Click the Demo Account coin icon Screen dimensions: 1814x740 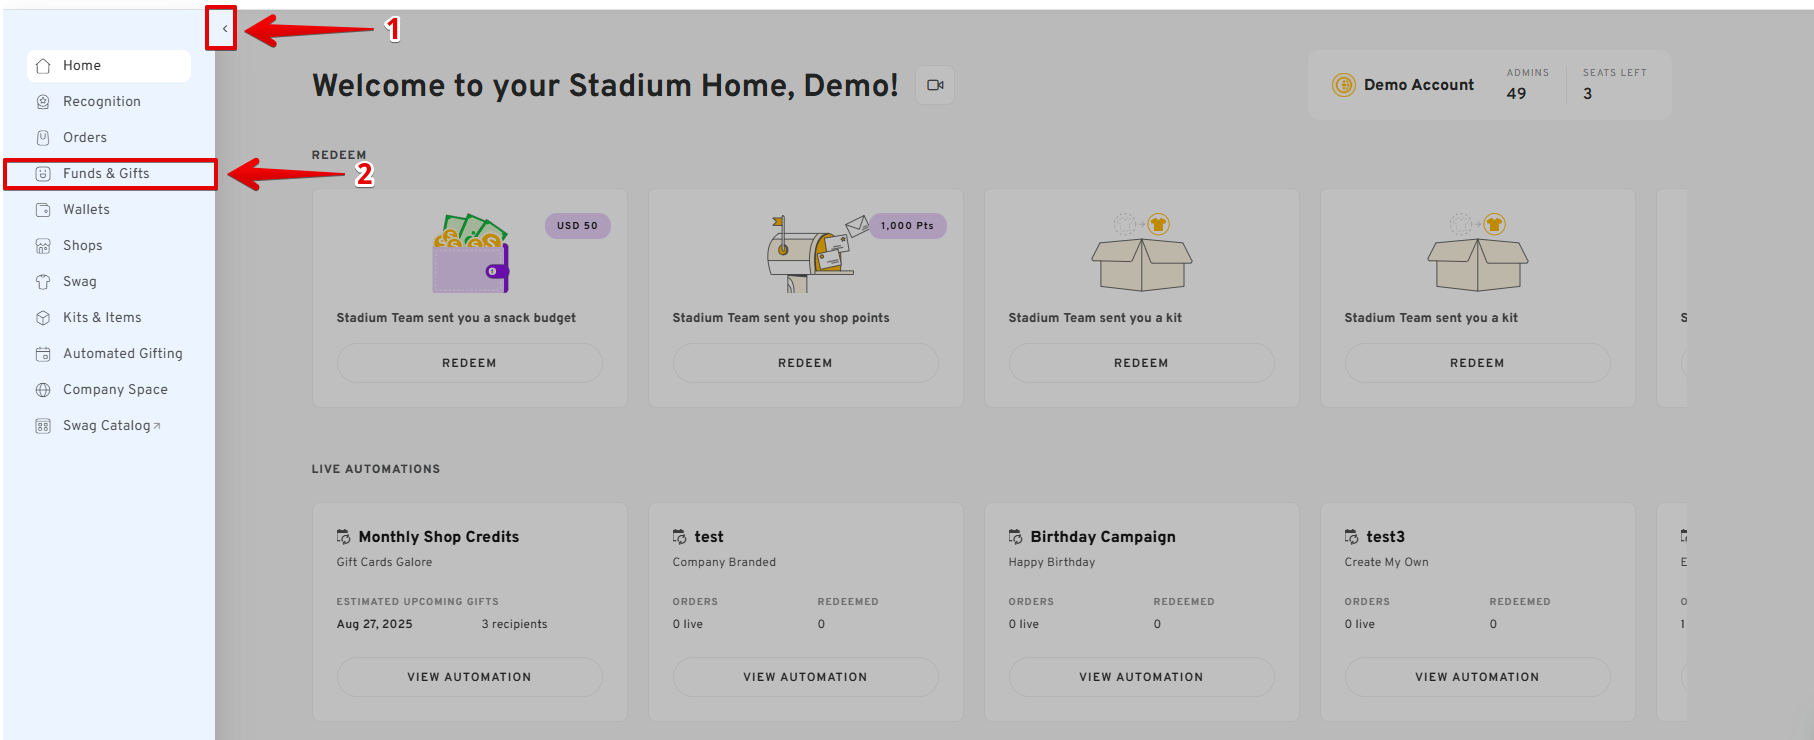(1343, 85)
